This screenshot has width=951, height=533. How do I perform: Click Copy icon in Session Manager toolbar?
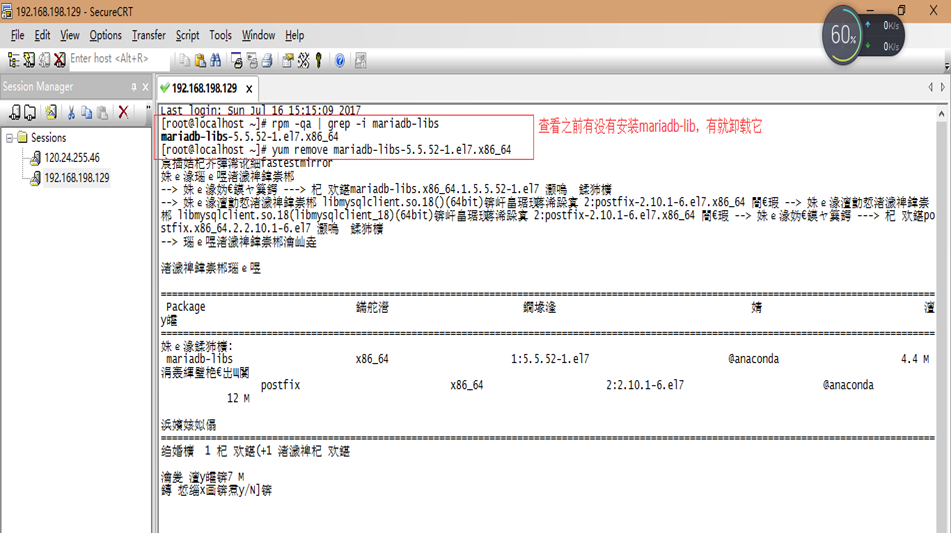[87, 112]
